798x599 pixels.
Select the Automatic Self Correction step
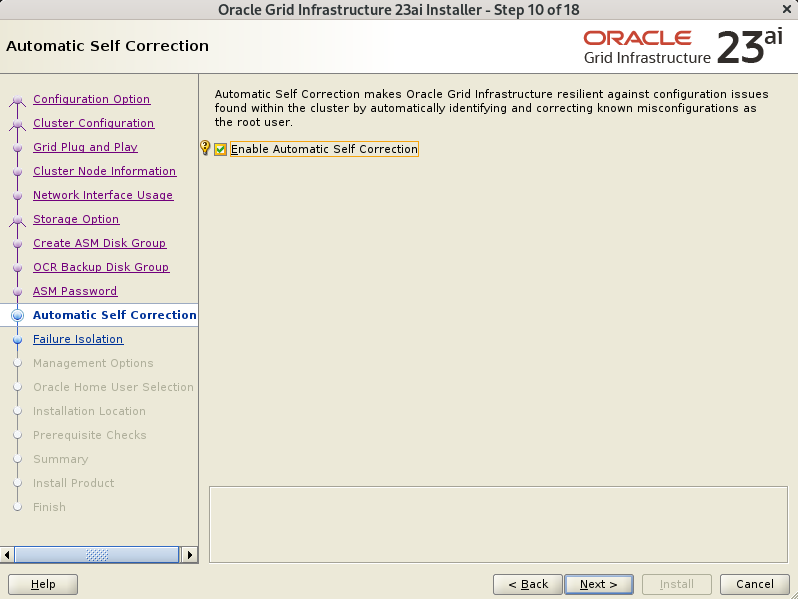pos(115,315)
